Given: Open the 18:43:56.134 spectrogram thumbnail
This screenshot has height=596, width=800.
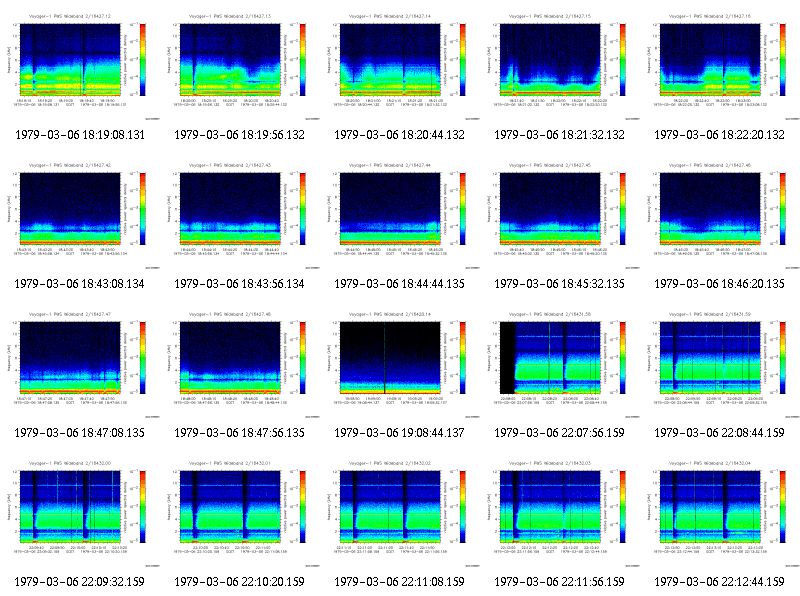Looking at the screenshot, I should click(240, 216).
